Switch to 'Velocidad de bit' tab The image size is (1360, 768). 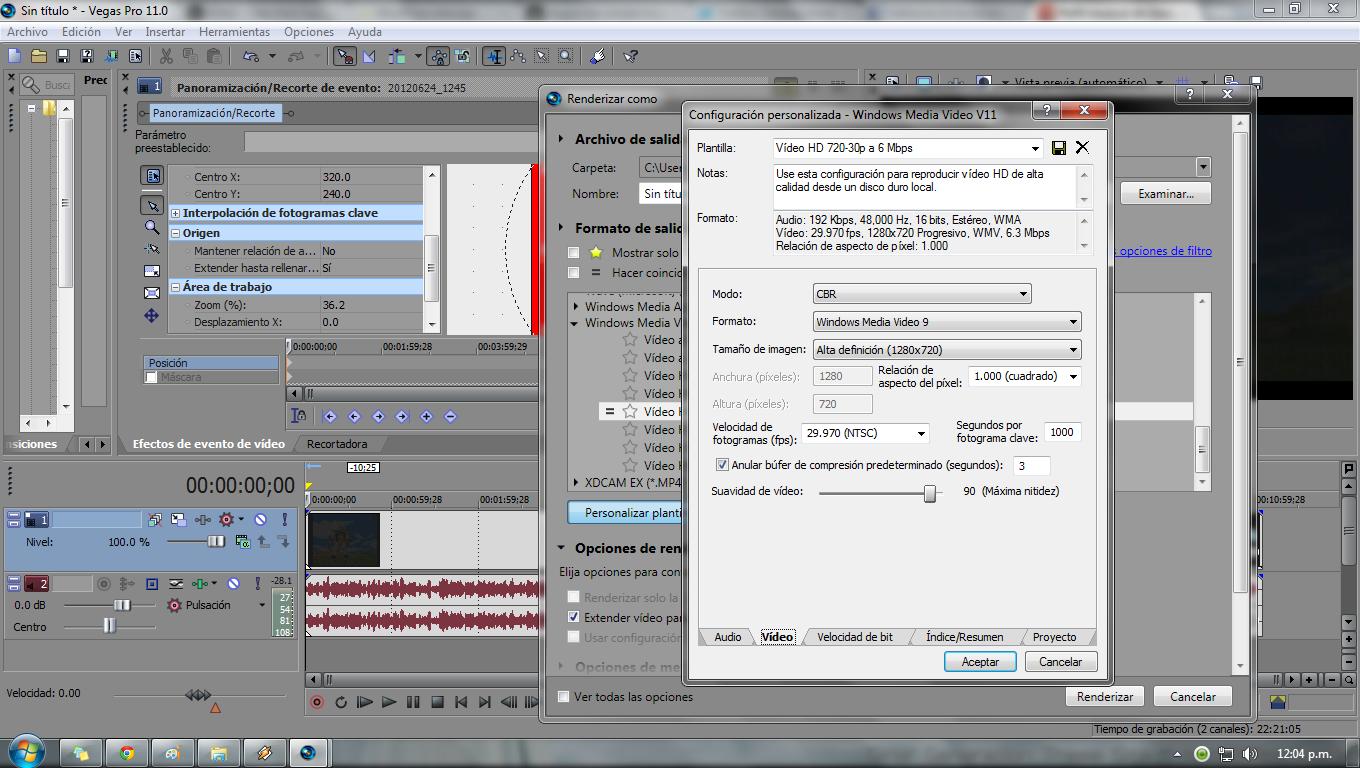pyautogui.click(x=855, y=637)
